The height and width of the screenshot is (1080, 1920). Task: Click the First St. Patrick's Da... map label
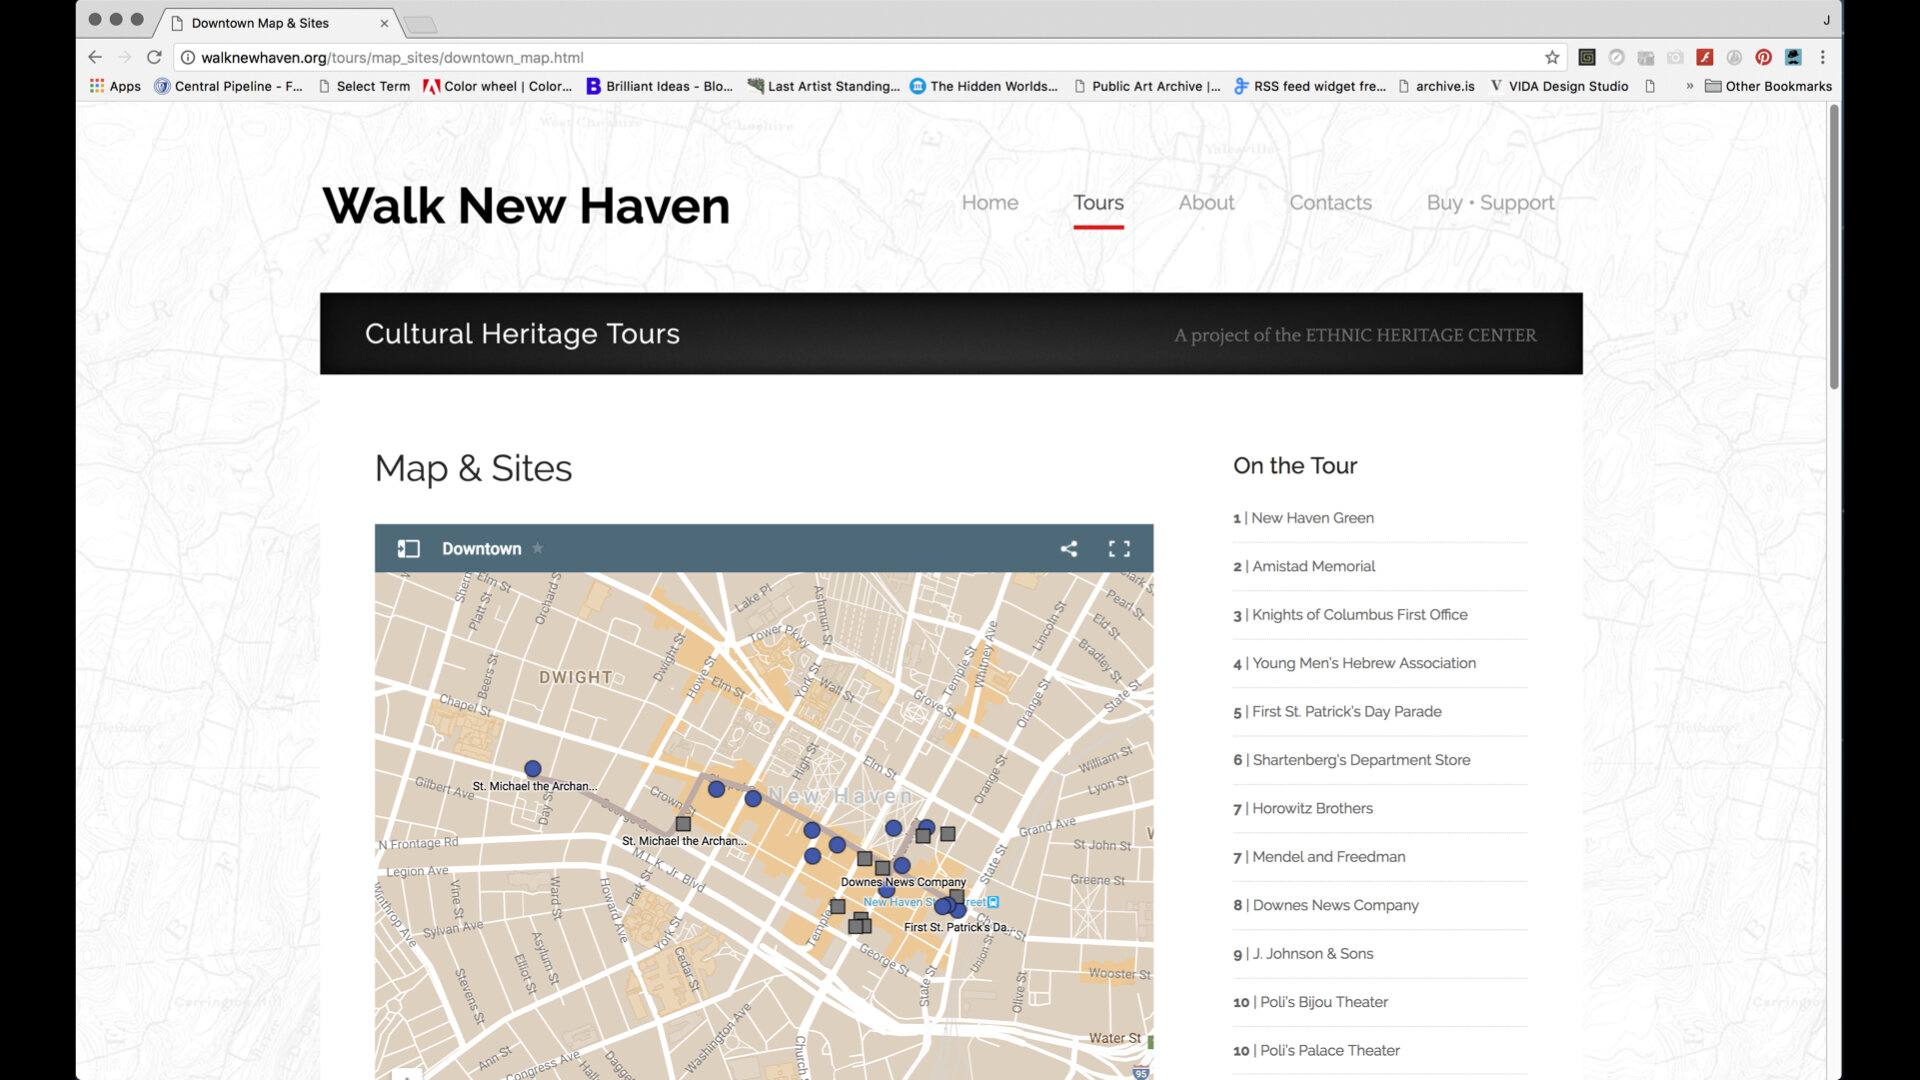960,927
